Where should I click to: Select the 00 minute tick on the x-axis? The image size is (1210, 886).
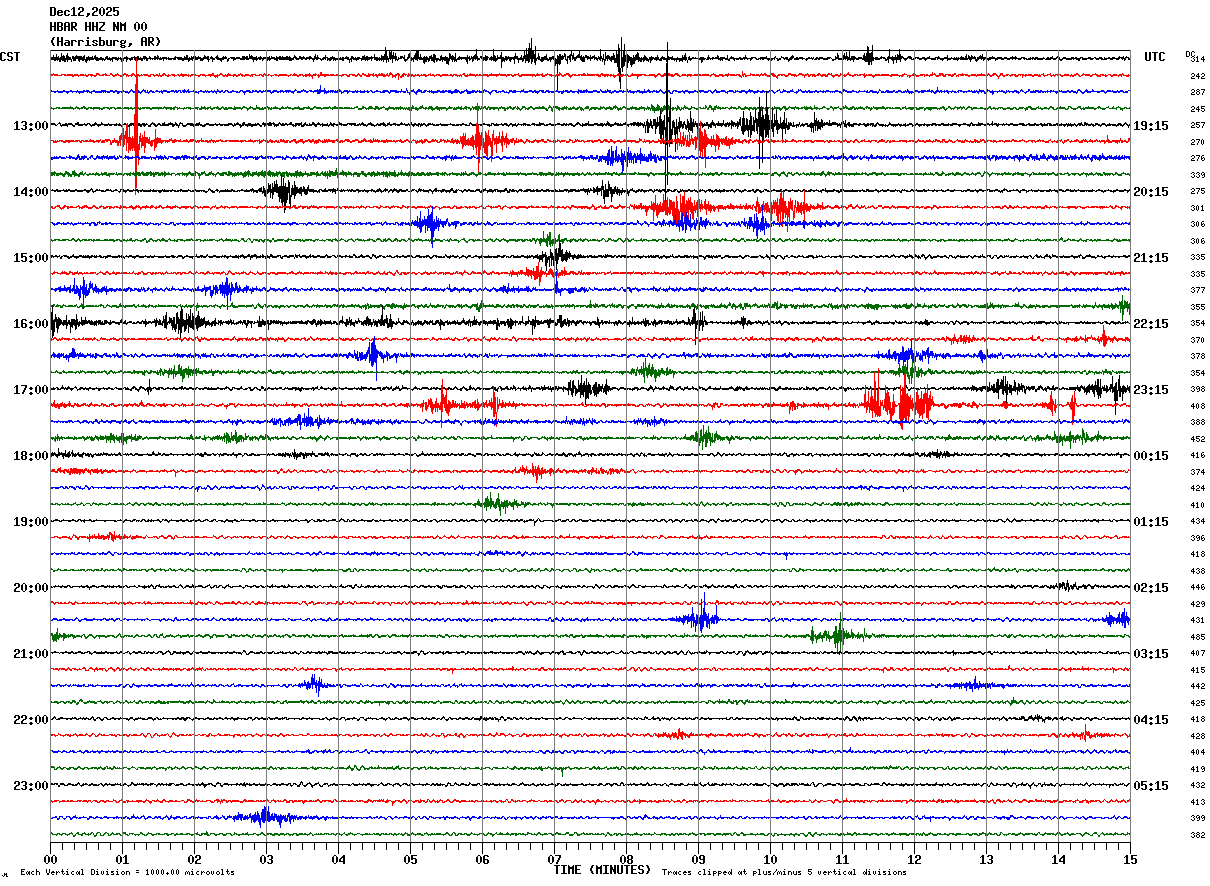[50, 859]
